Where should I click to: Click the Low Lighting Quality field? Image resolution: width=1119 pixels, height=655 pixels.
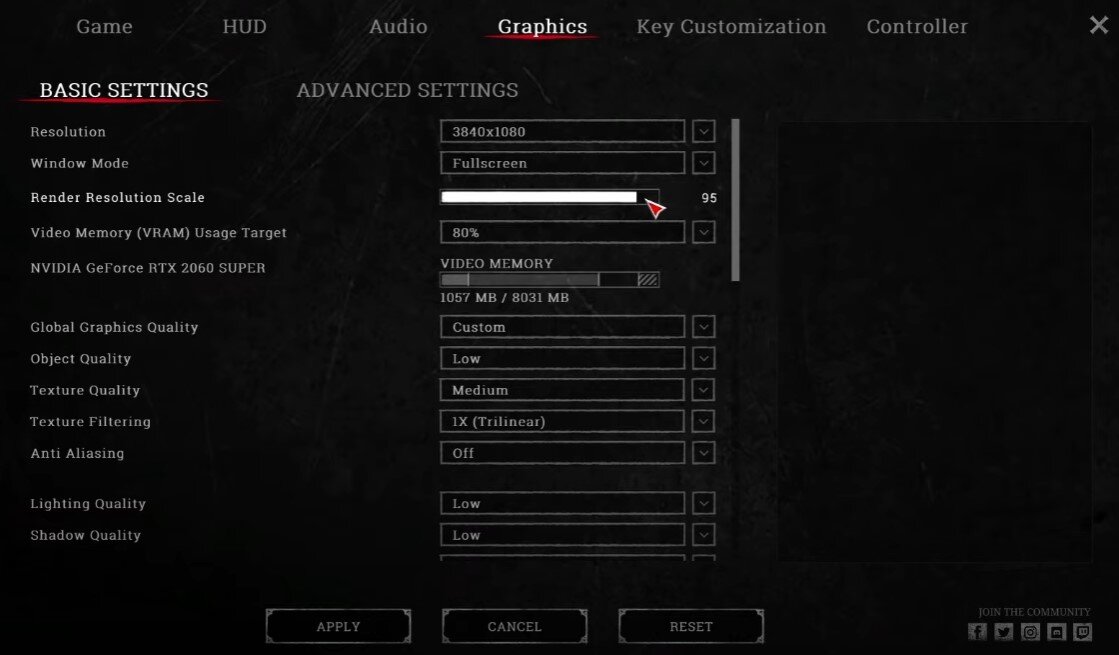coord(562,503)
